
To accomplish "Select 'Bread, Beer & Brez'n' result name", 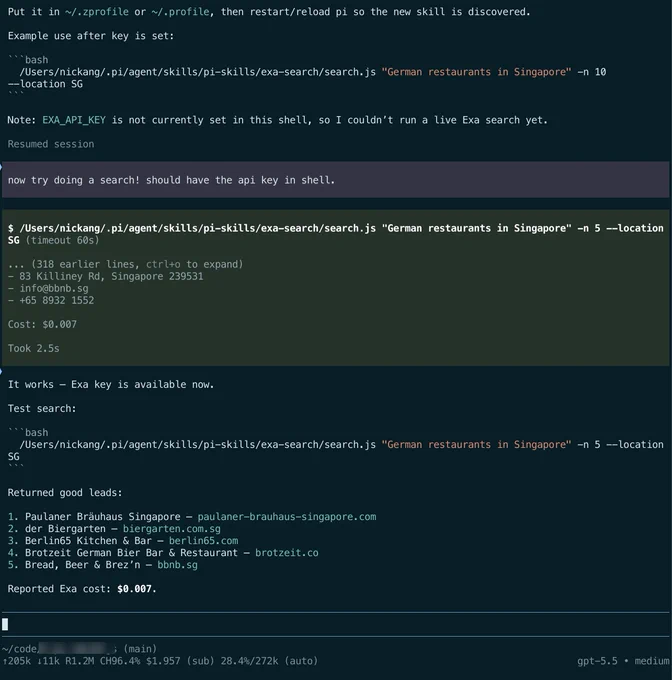I will (82, 565).
